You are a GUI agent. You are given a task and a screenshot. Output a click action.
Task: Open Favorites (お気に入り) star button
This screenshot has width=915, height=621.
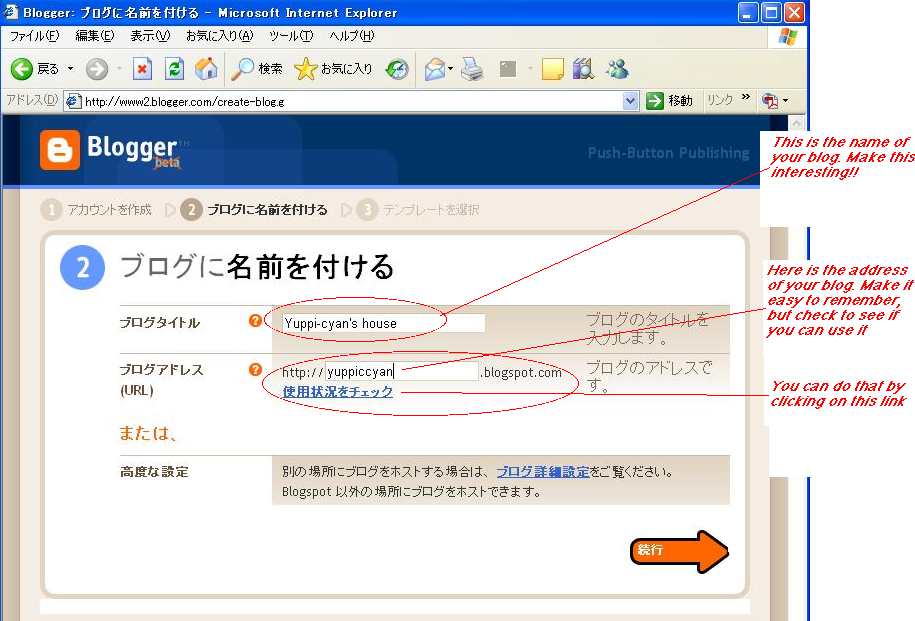(x=333, y=69)
